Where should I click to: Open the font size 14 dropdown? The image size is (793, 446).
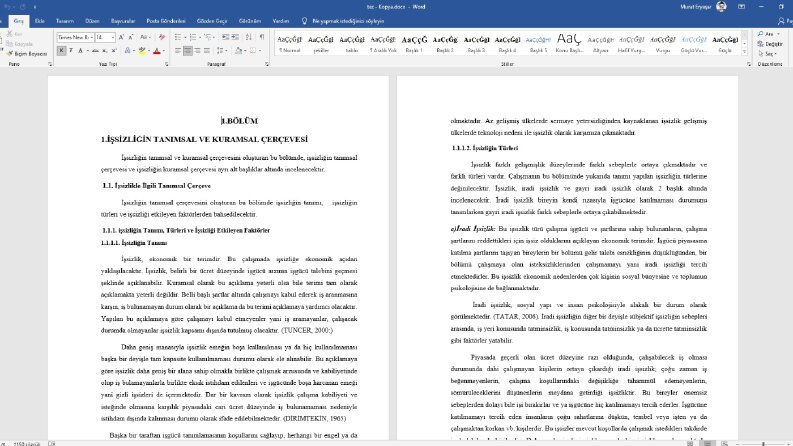(x=105, y=37)
